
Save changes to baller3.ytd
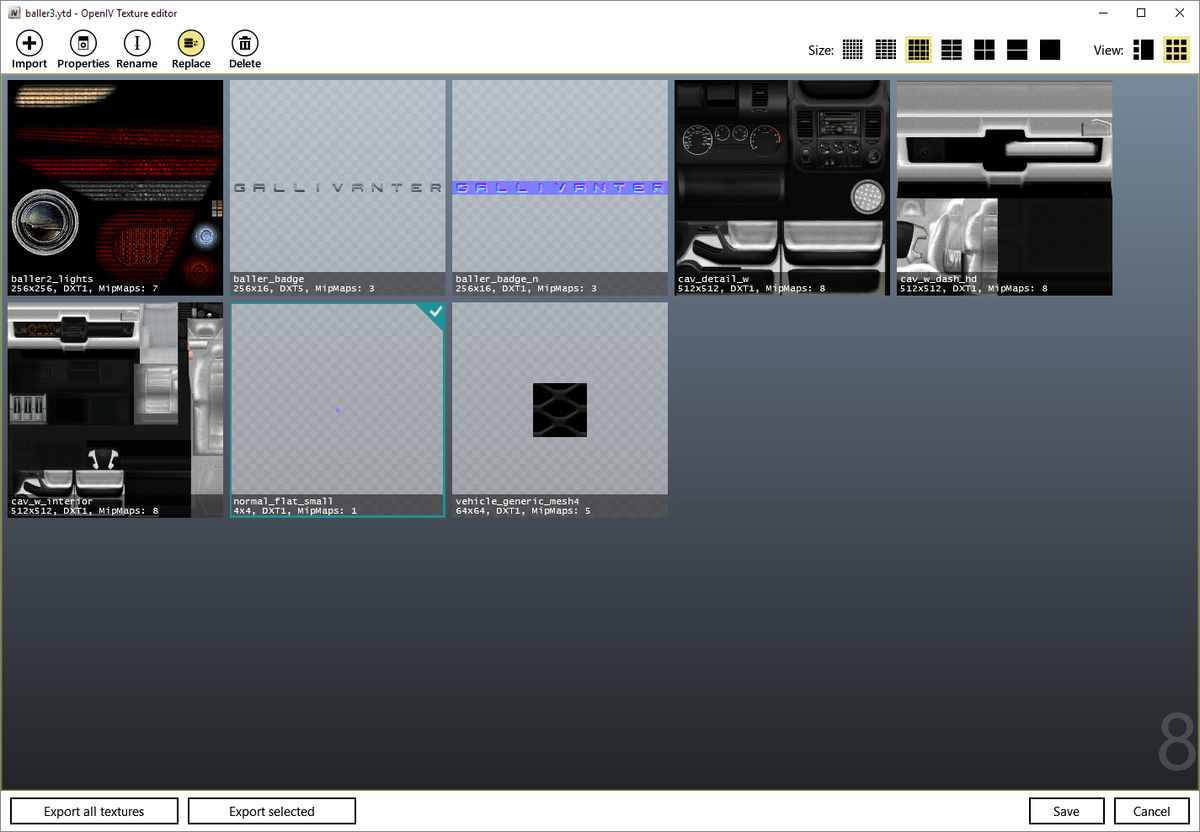click(1066, 810)
